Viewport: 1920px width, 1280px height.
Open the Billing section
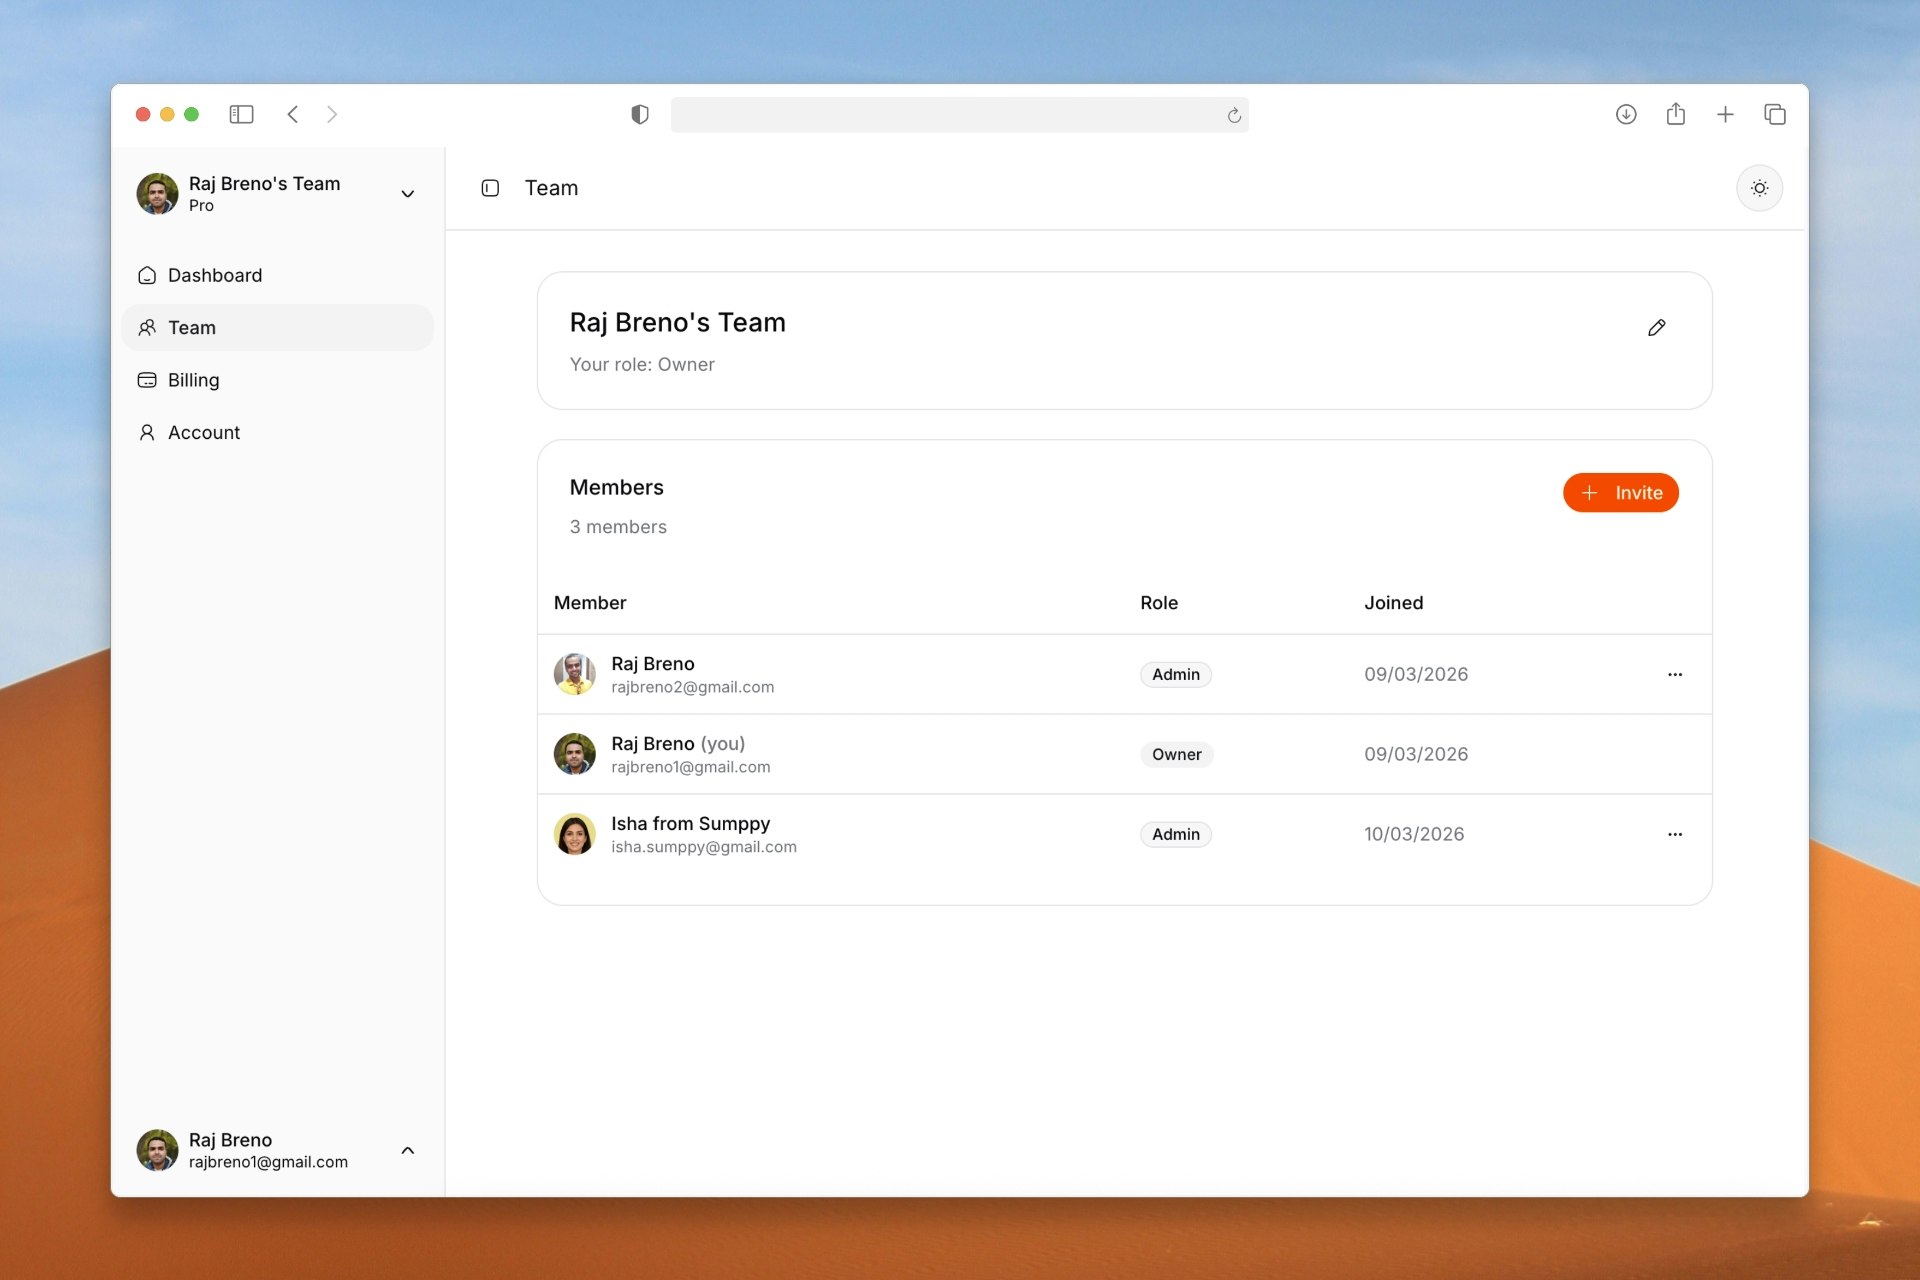[x=193, y=380]
